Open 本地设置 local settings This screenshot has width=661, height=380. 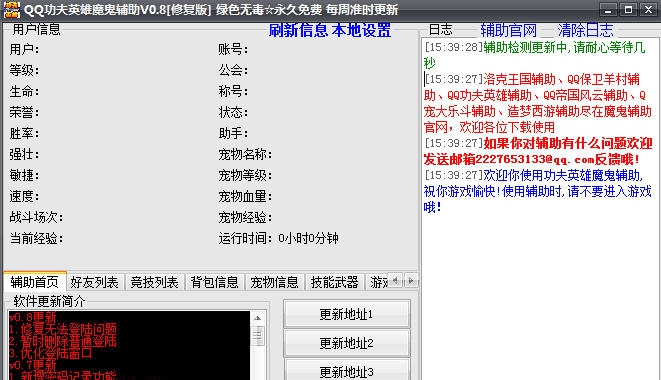361,30
